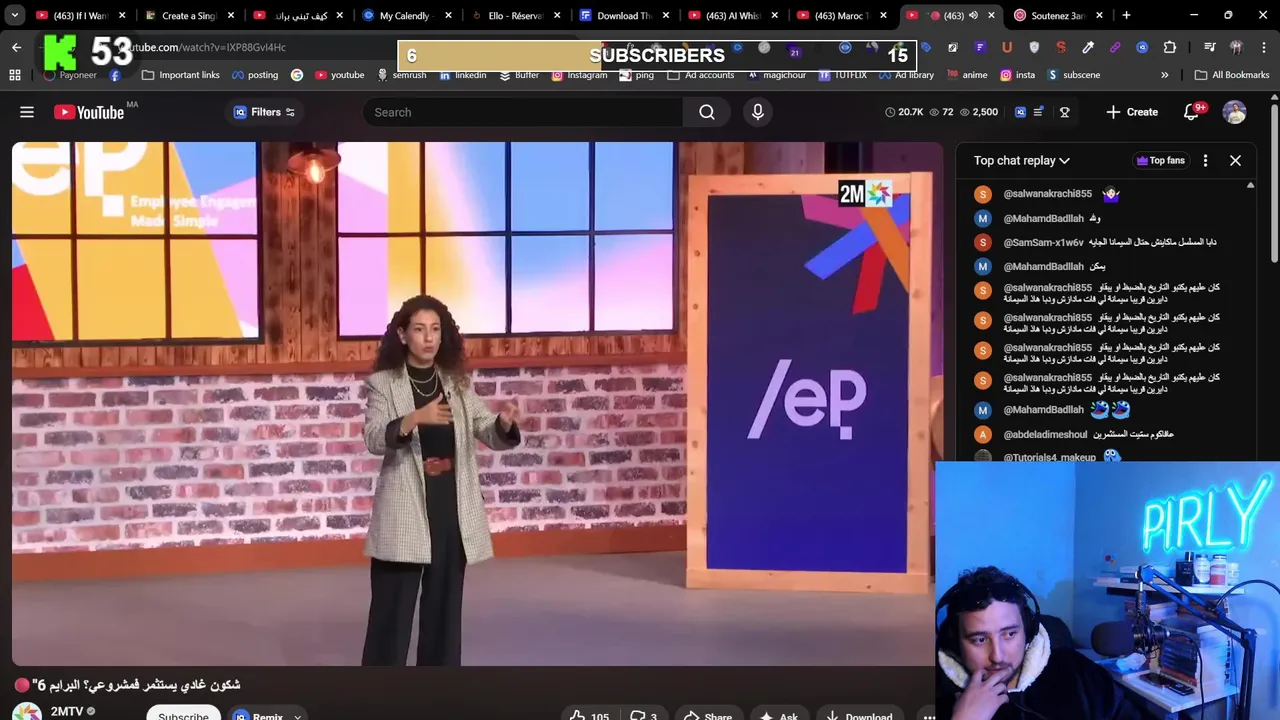The width and height of the screenshot is (1280, 720).
Task: Open more actions below the video
Action: click(x=929, y=716)
